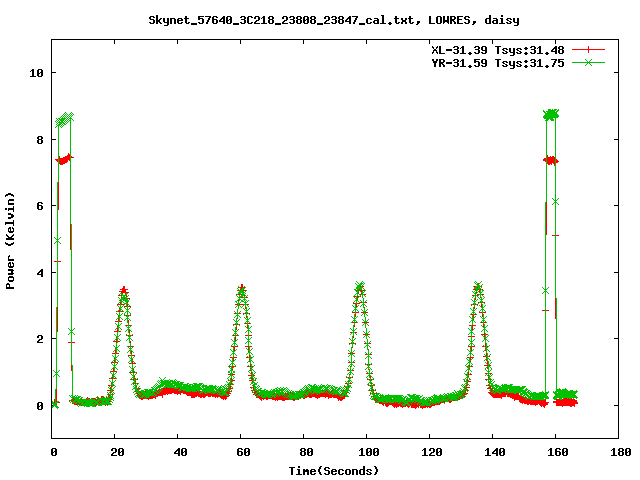Click the x-axis tick label 120

pyautogui.click(x=432, y=452)
